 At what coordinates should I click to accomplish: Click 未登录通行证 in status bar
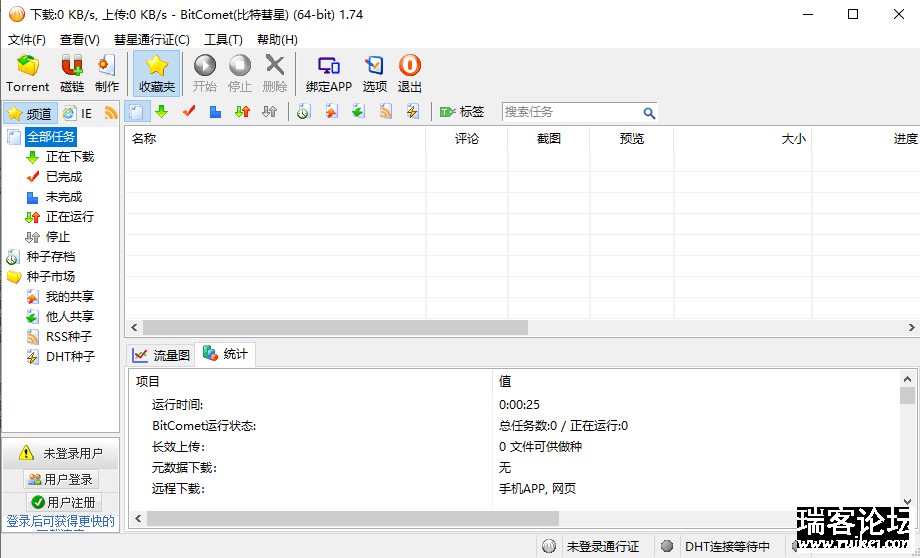(x=602, y=546)
